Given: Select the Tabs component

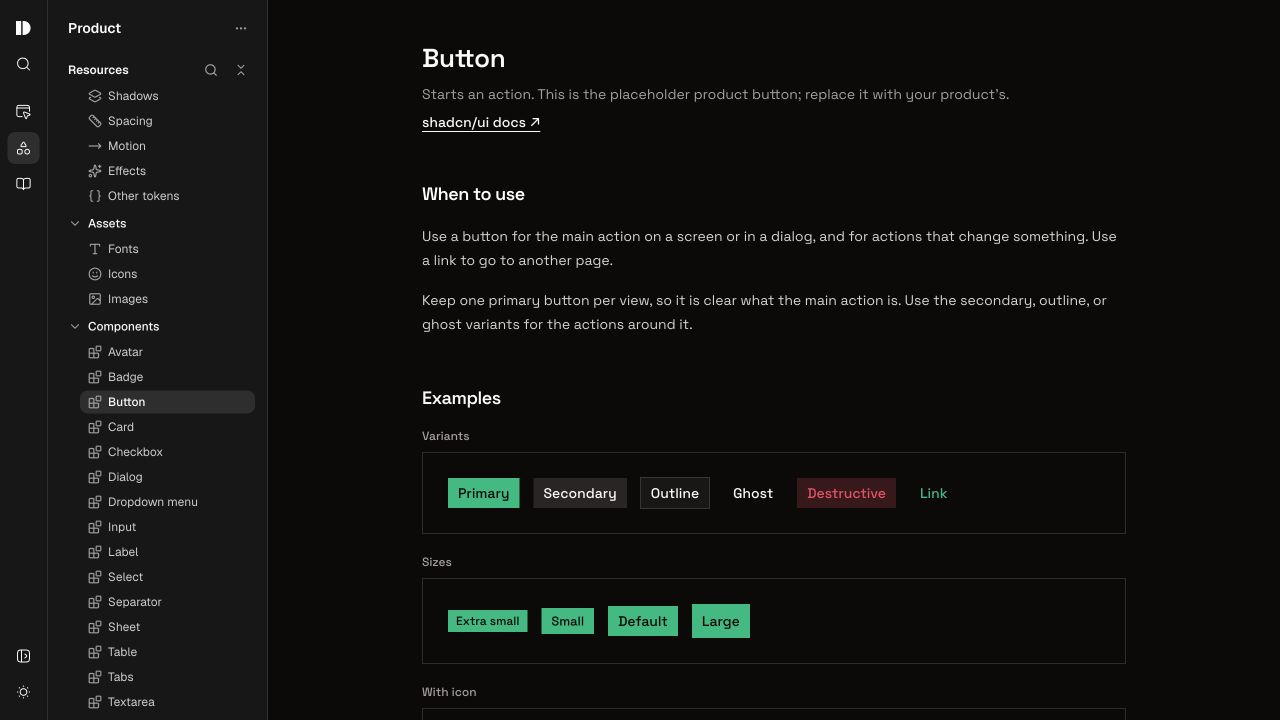Looking at the screenshot, I should [x=167, y=677].
